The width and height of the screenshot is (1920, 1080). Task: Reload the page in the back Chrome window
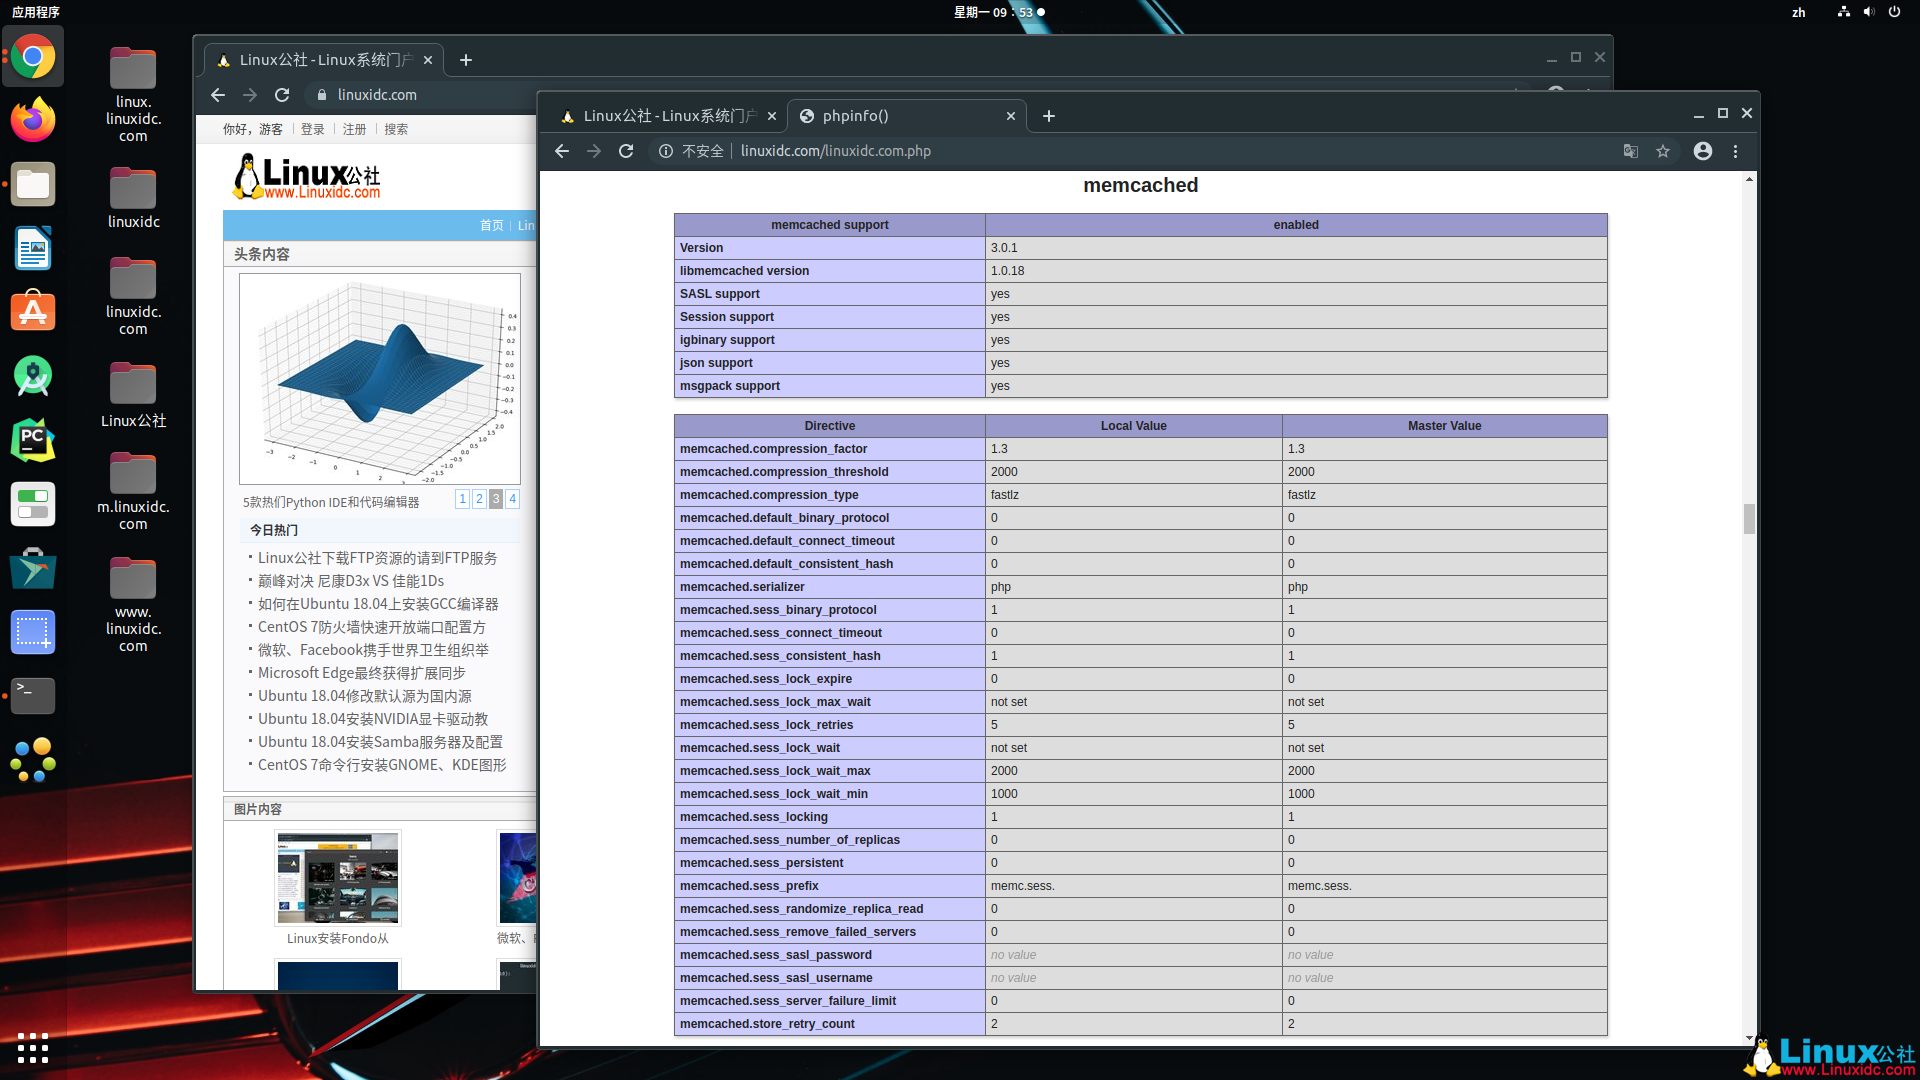click(282, 95)
